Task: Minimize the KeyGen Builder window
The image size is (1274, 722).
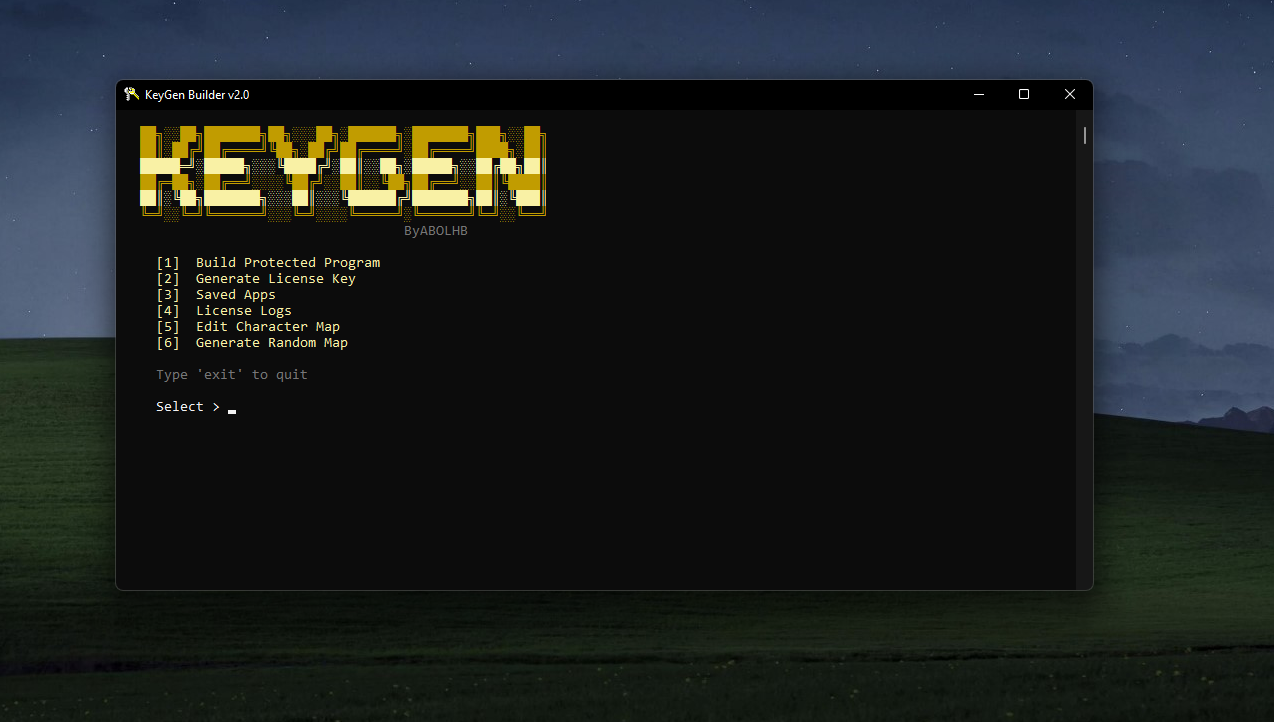Action: coord(978,94)
